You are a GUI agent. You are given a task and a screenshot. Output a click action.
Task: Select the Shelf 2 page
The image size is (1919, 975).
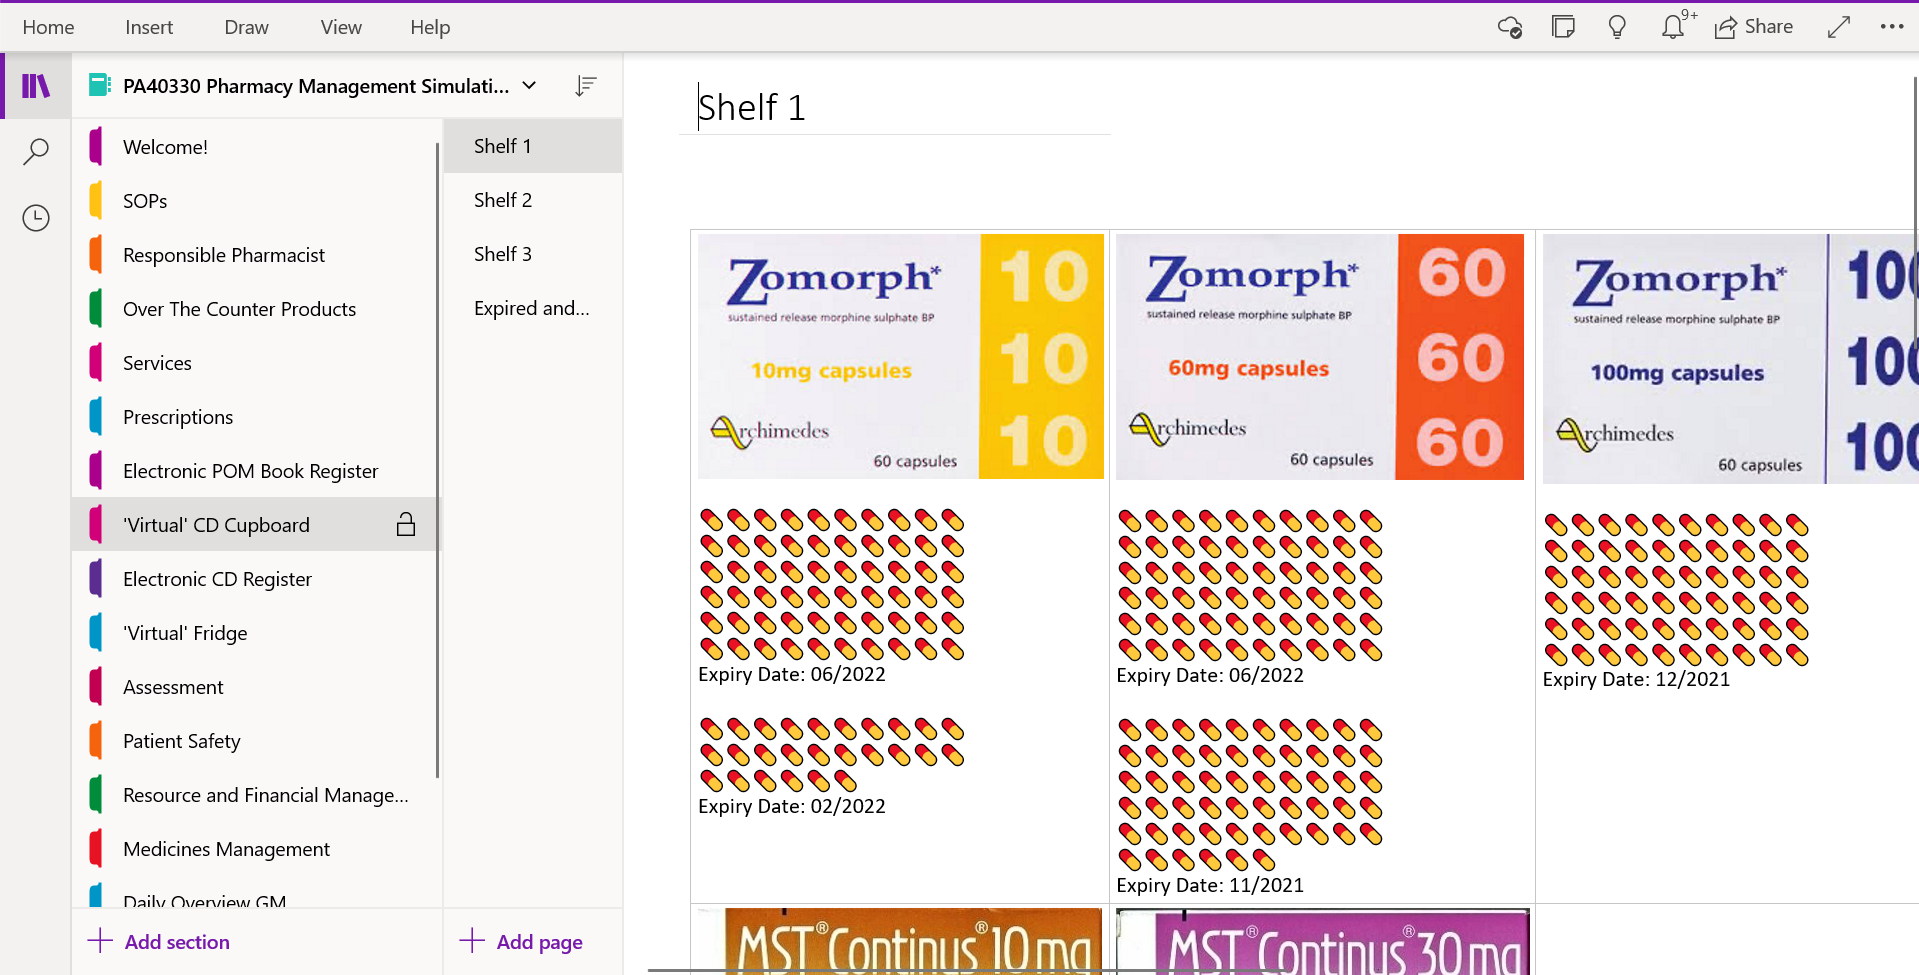click(x=533, y=200)
